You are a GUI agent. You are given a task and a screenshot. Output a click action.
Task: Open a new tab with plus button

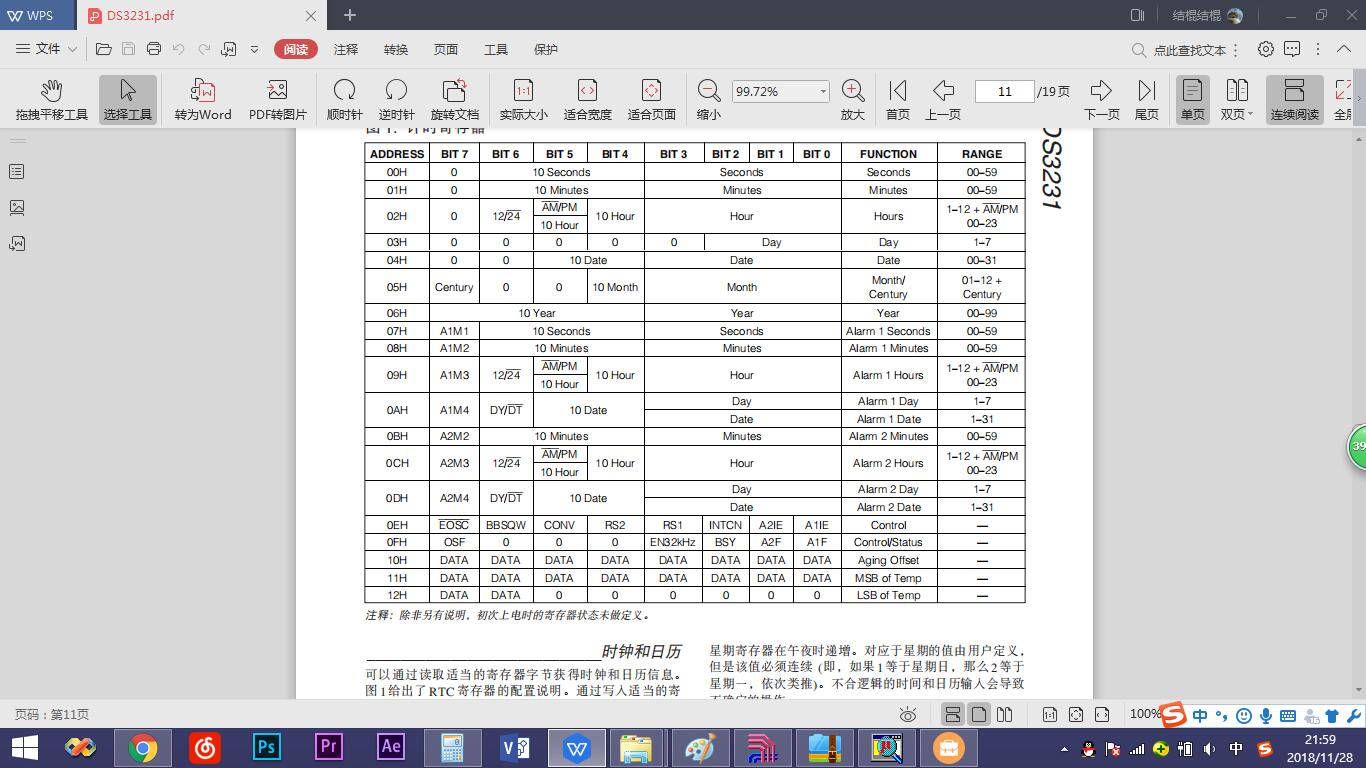(x=350, y=15)
